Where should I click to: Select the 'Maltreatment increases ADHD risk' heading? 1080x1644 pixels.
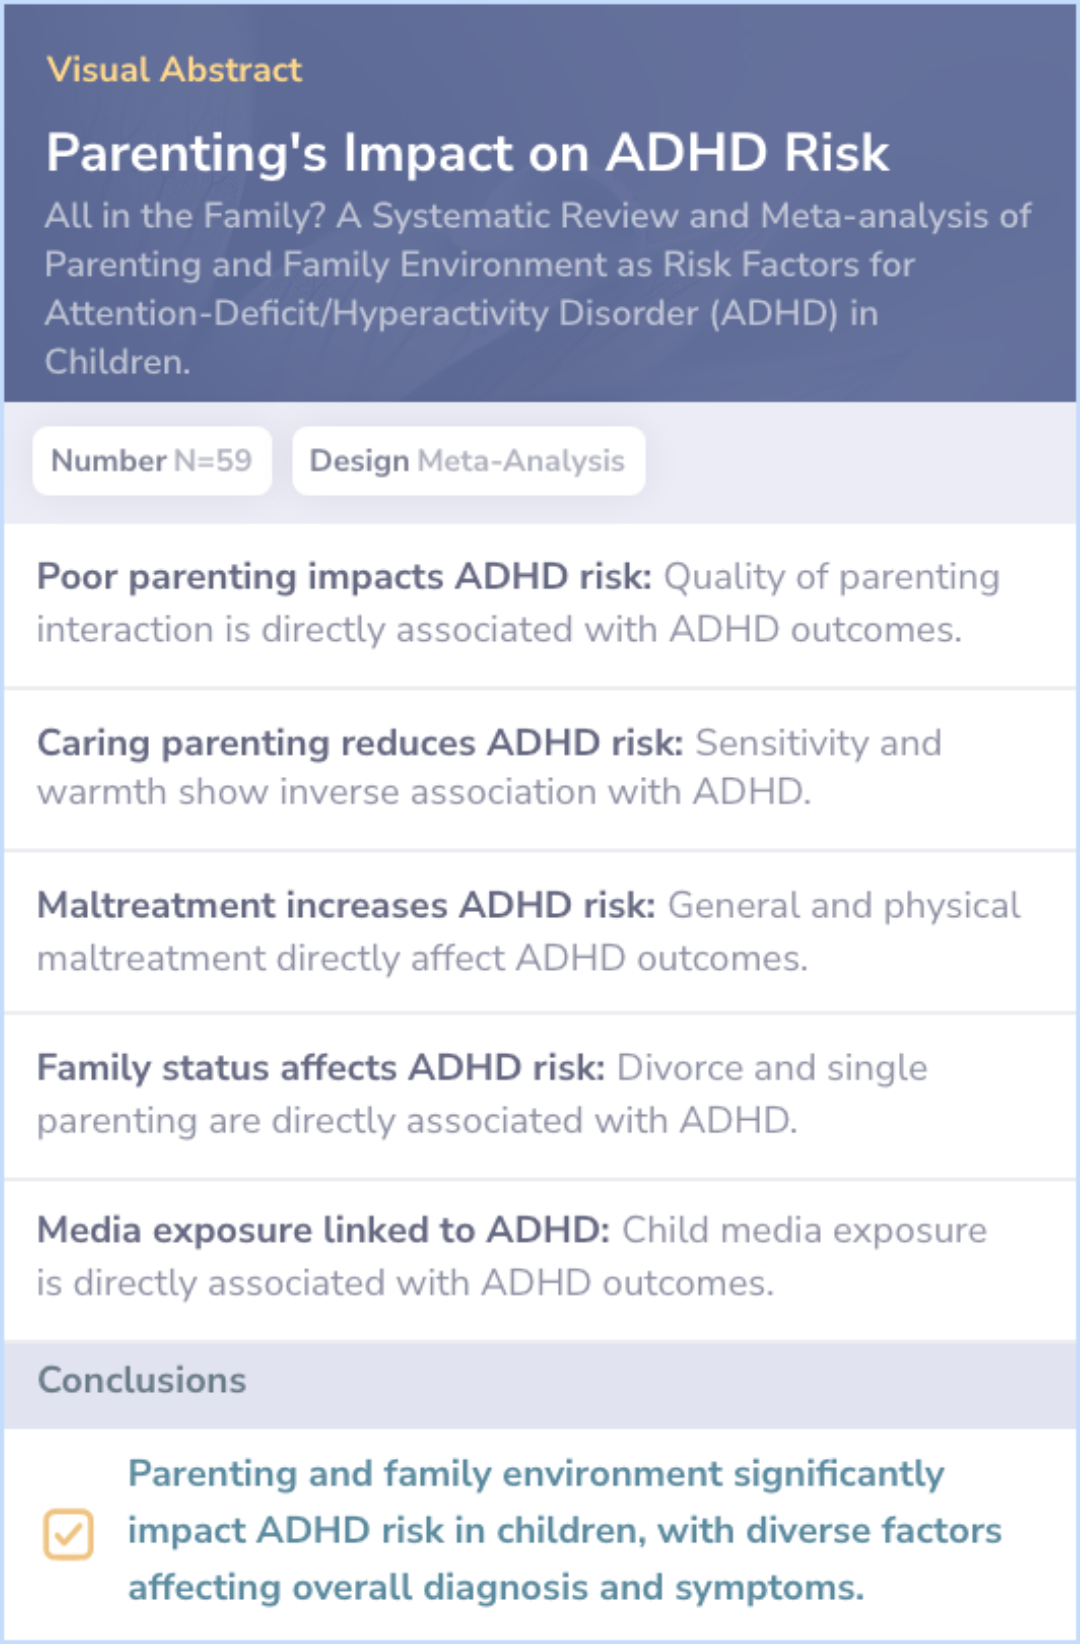coord(346,906)
